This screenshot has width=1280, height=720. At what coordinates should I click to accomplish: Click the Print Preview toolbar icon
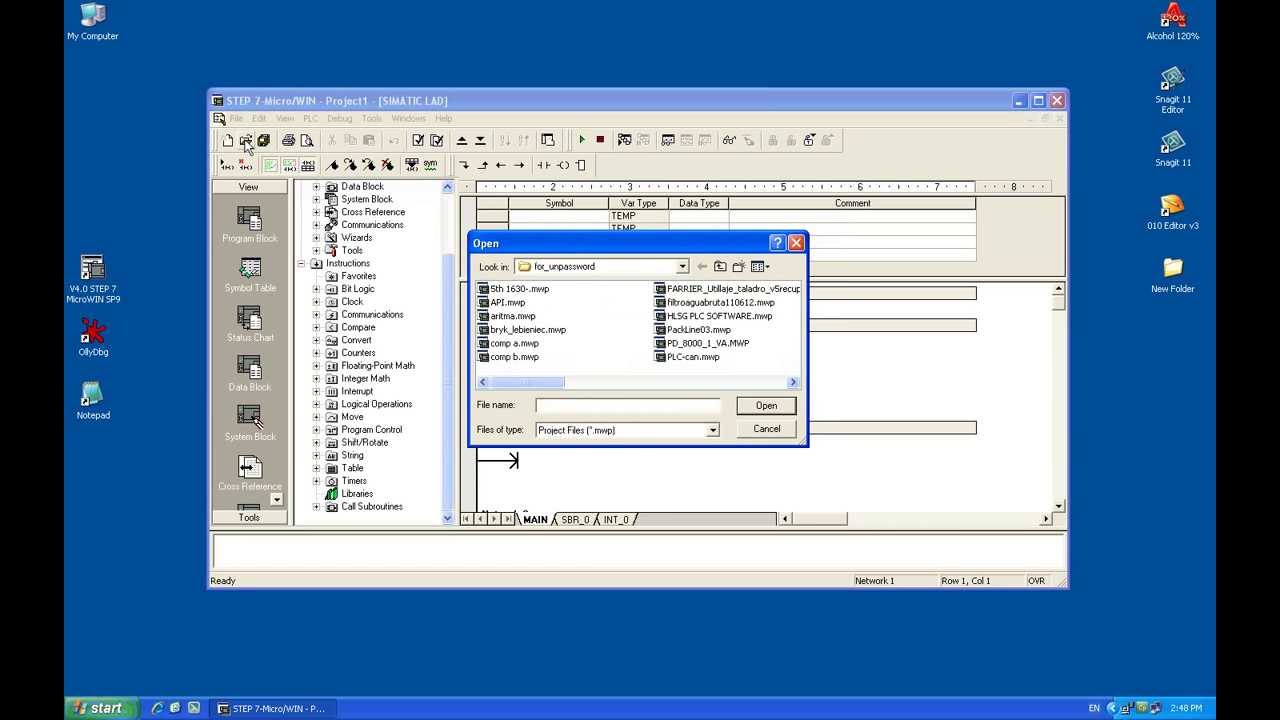pyautogui.click(x=306, y=140)
